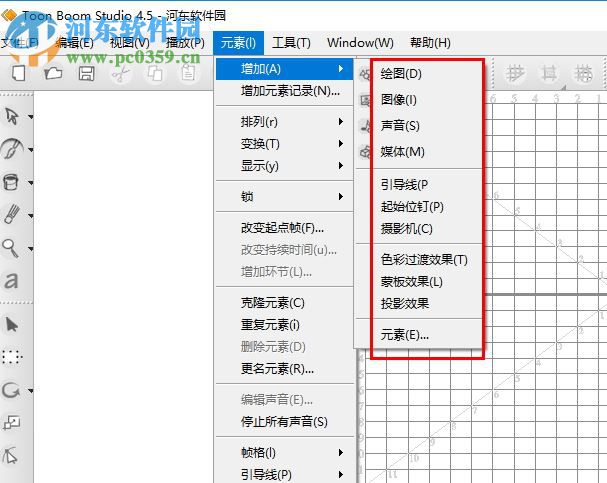This screenshot has width=607, height=483.
Task: Select the Rotate tool
Action: coord(11,390)
